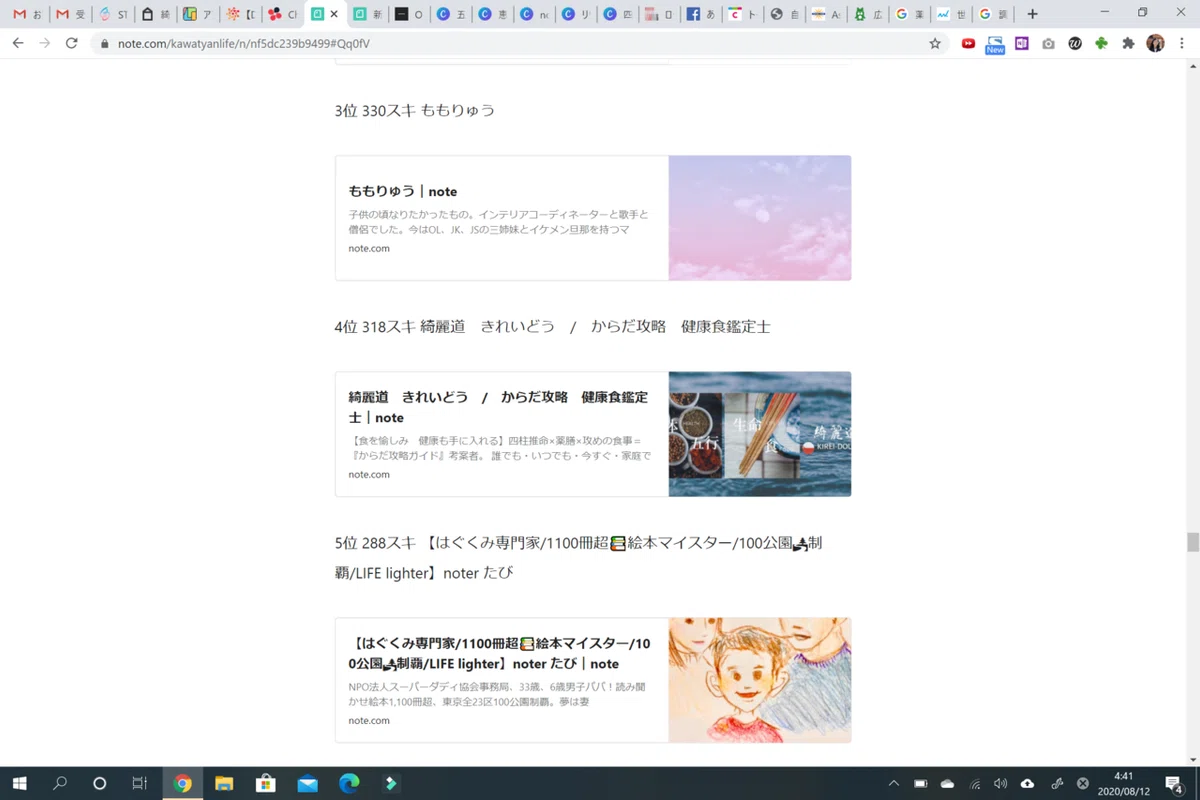Click the camera screenshot extension icon
Viewport: 1200px width, 800px height.
click(x=1048, y=43)
